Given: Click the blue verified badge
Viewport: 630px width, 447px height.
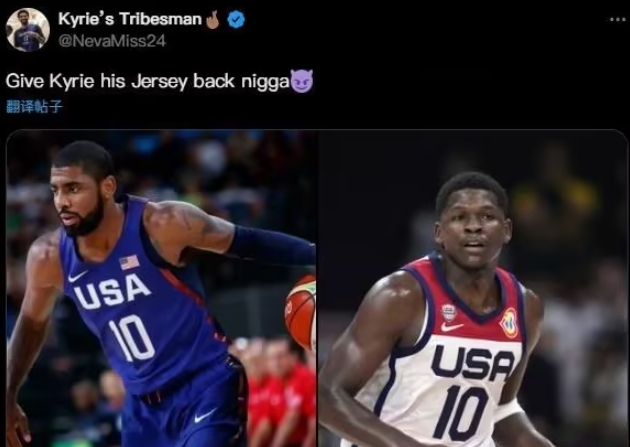Looking at the screenshot, I should pyautogui.click(x=236, y=20).
